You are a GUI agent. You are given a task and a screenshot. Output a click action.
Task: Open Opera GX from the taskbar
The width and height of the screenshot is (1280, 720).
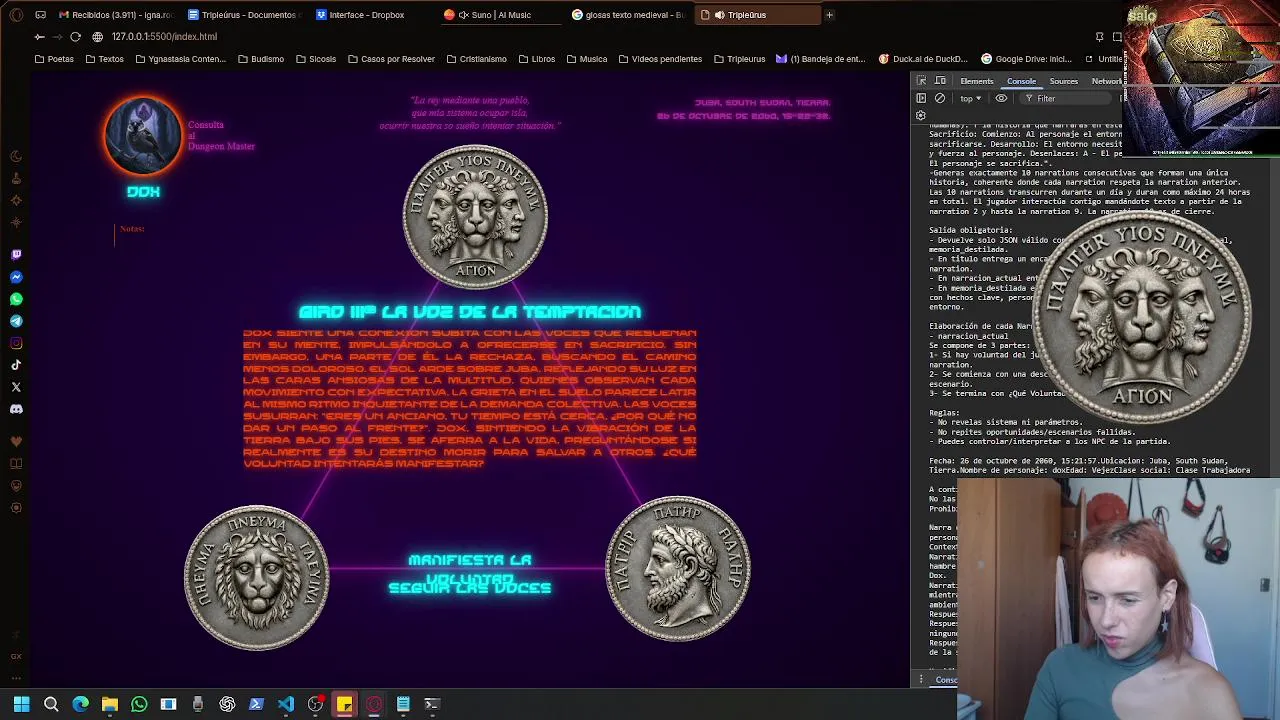click(374, 704)
